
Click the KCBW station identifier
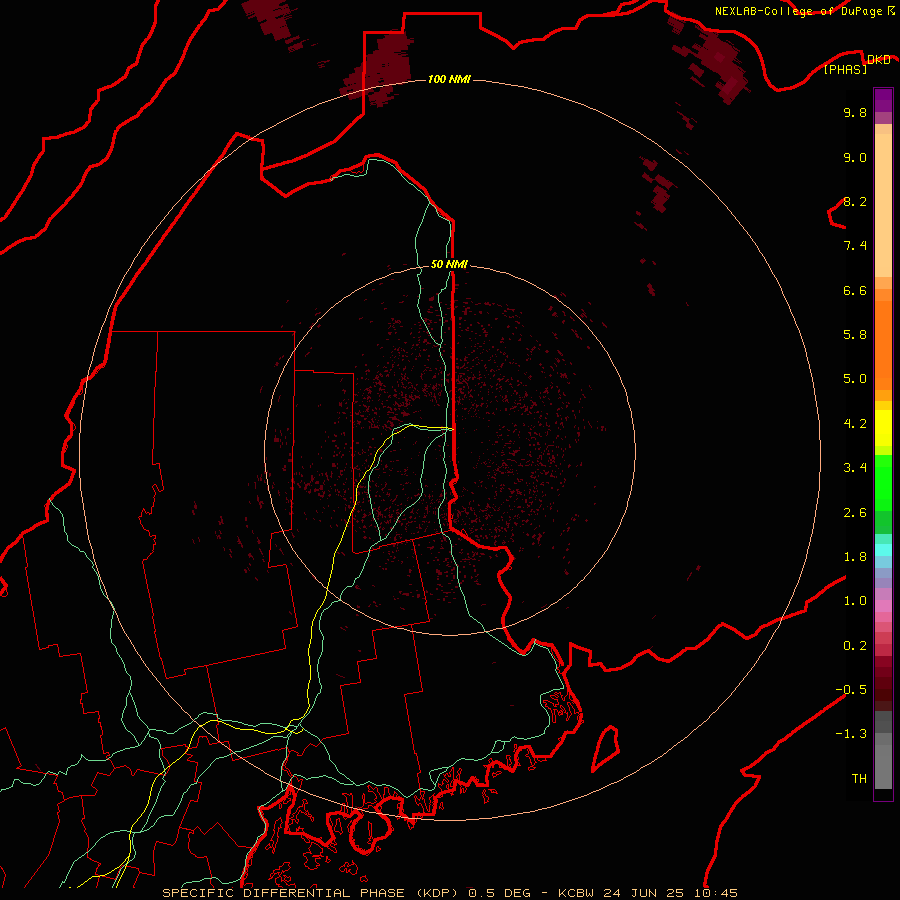576,893
